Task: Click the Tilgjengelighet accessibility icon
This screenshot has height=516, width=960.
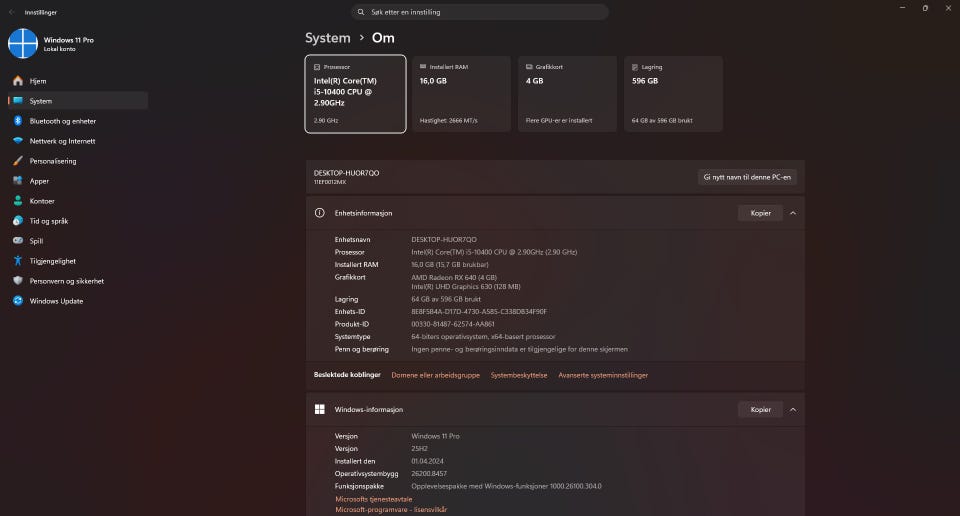Action: (18, 261)
